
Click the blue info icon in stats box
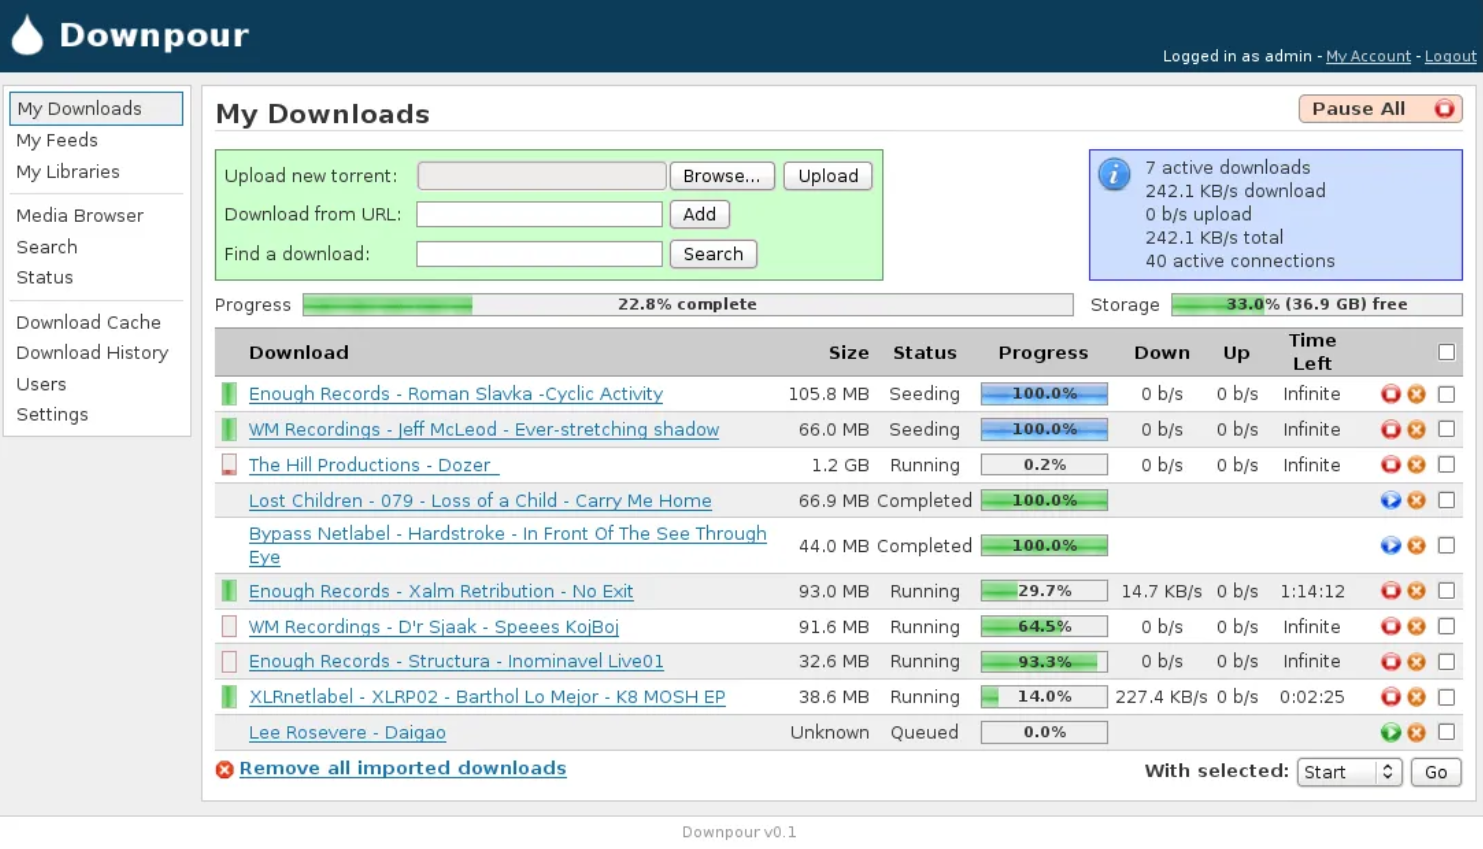1114,174
